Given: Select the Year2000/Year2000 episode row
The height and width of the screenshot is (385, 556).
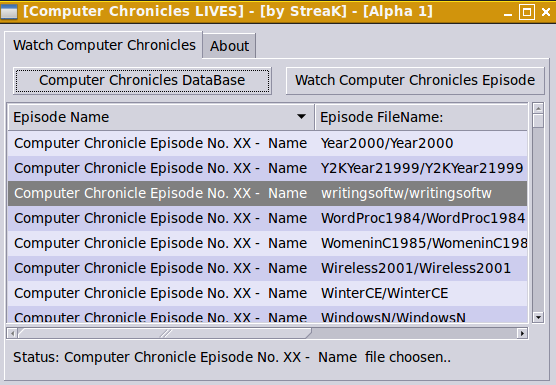Looking at the screenshot, I should (x=267, y=143).
